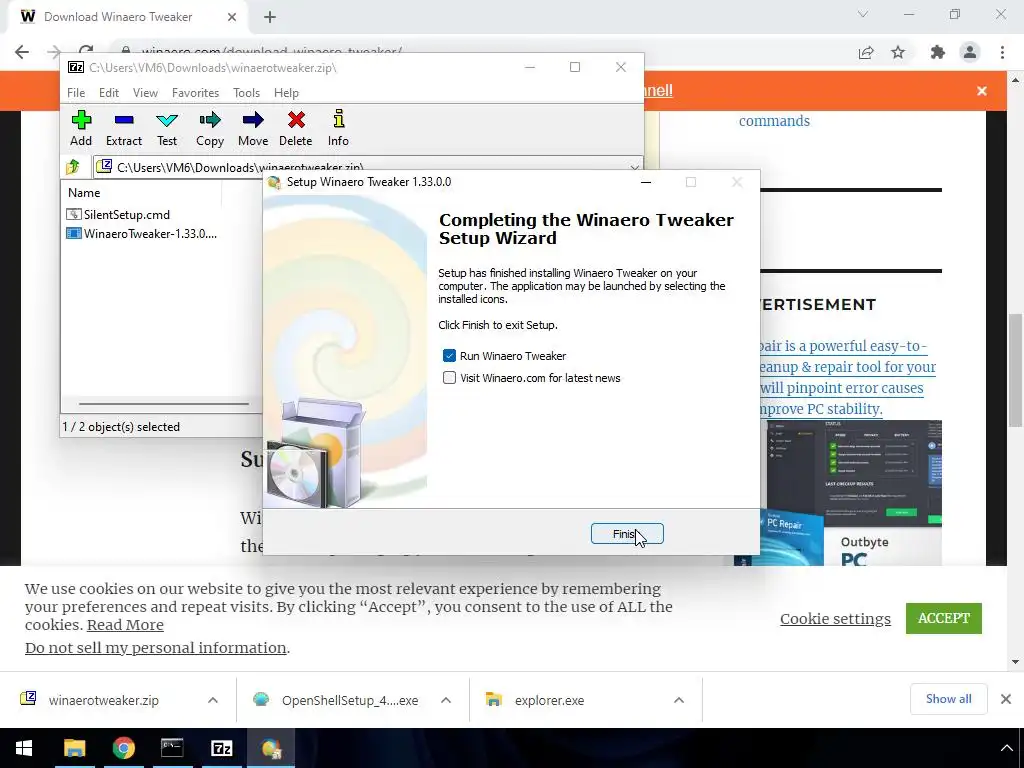The image size is (1024, 768).
Task: Dismiss the orange banner with X
Action: point(982,91)
